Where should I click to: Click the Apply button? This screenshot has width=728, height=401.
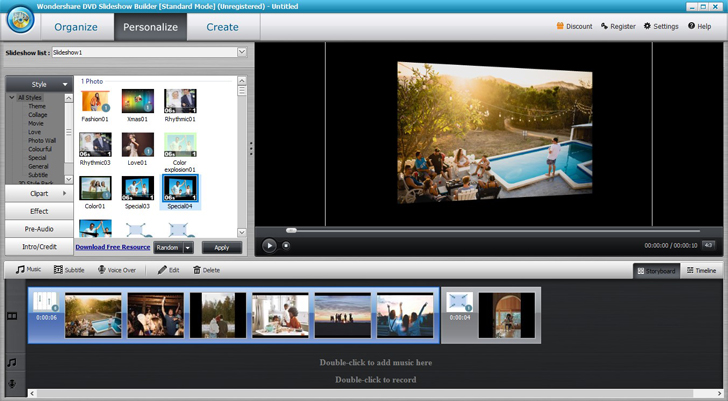222,247
